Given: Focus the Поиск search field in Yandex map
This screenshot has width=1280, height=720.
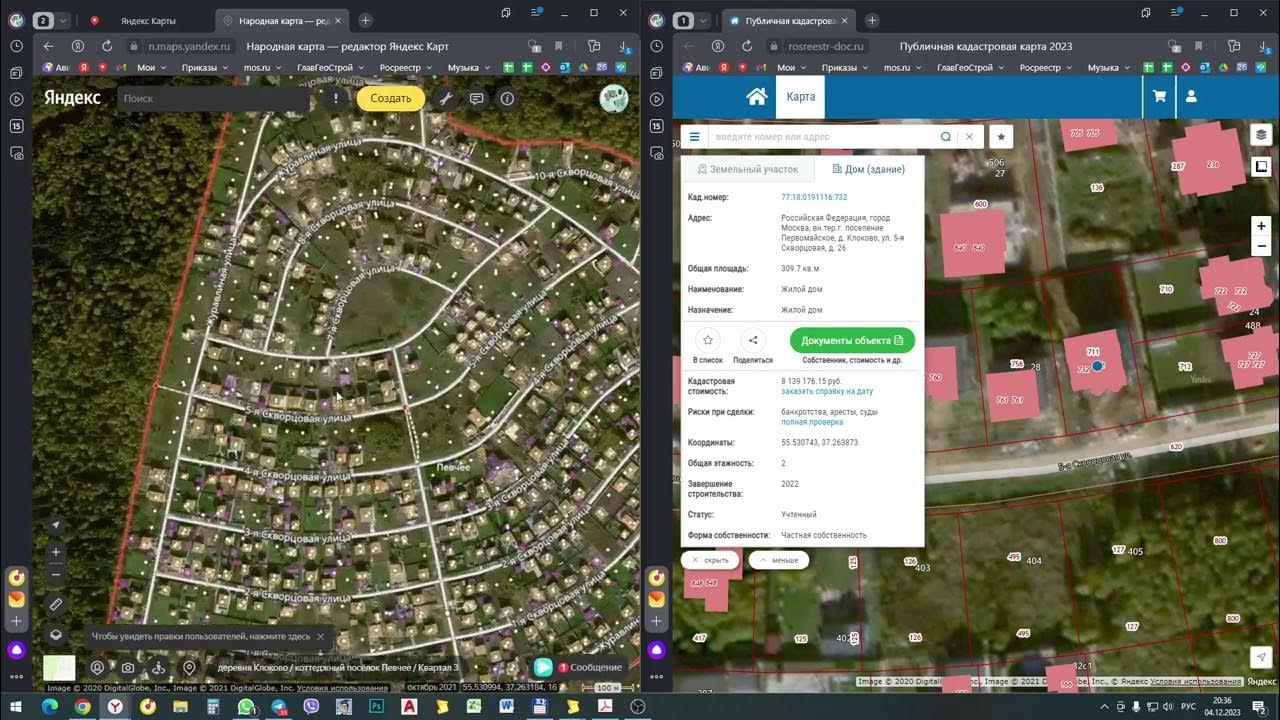Looking at the screenshot, I should click(x=215, y=98).
